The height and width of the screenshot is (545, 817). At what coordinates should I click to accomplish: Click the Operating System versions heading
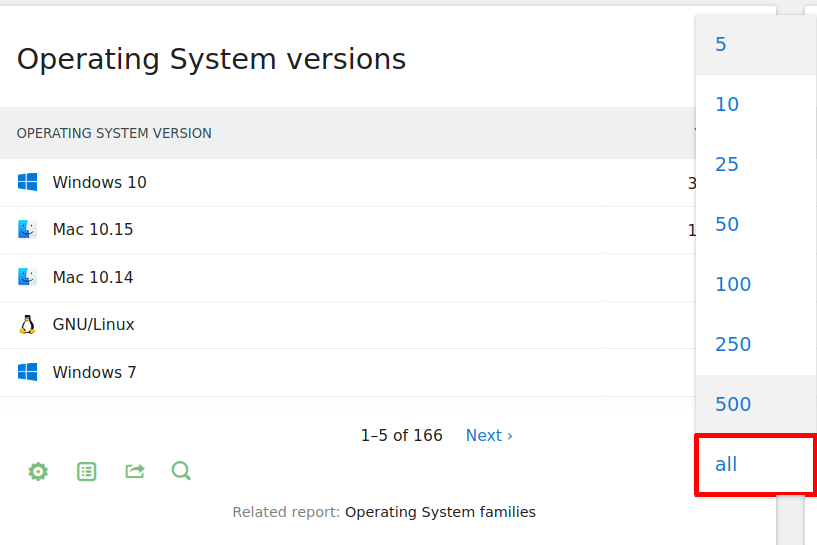pos(211,59)
